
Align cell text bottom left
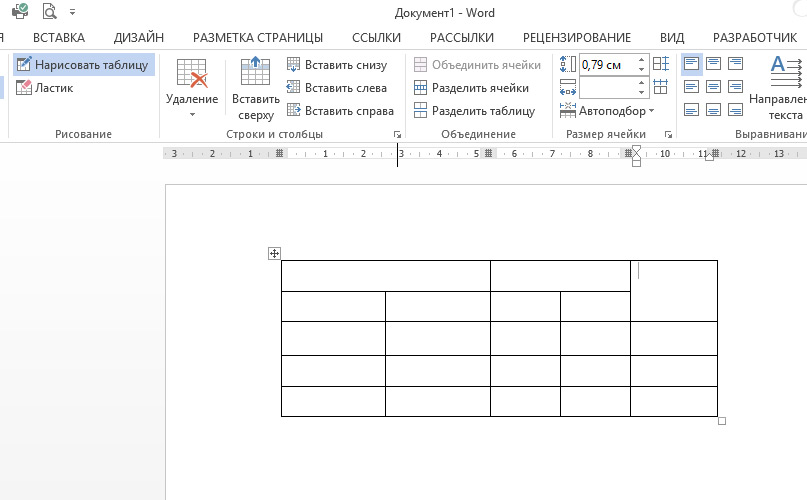coord(691,110)
